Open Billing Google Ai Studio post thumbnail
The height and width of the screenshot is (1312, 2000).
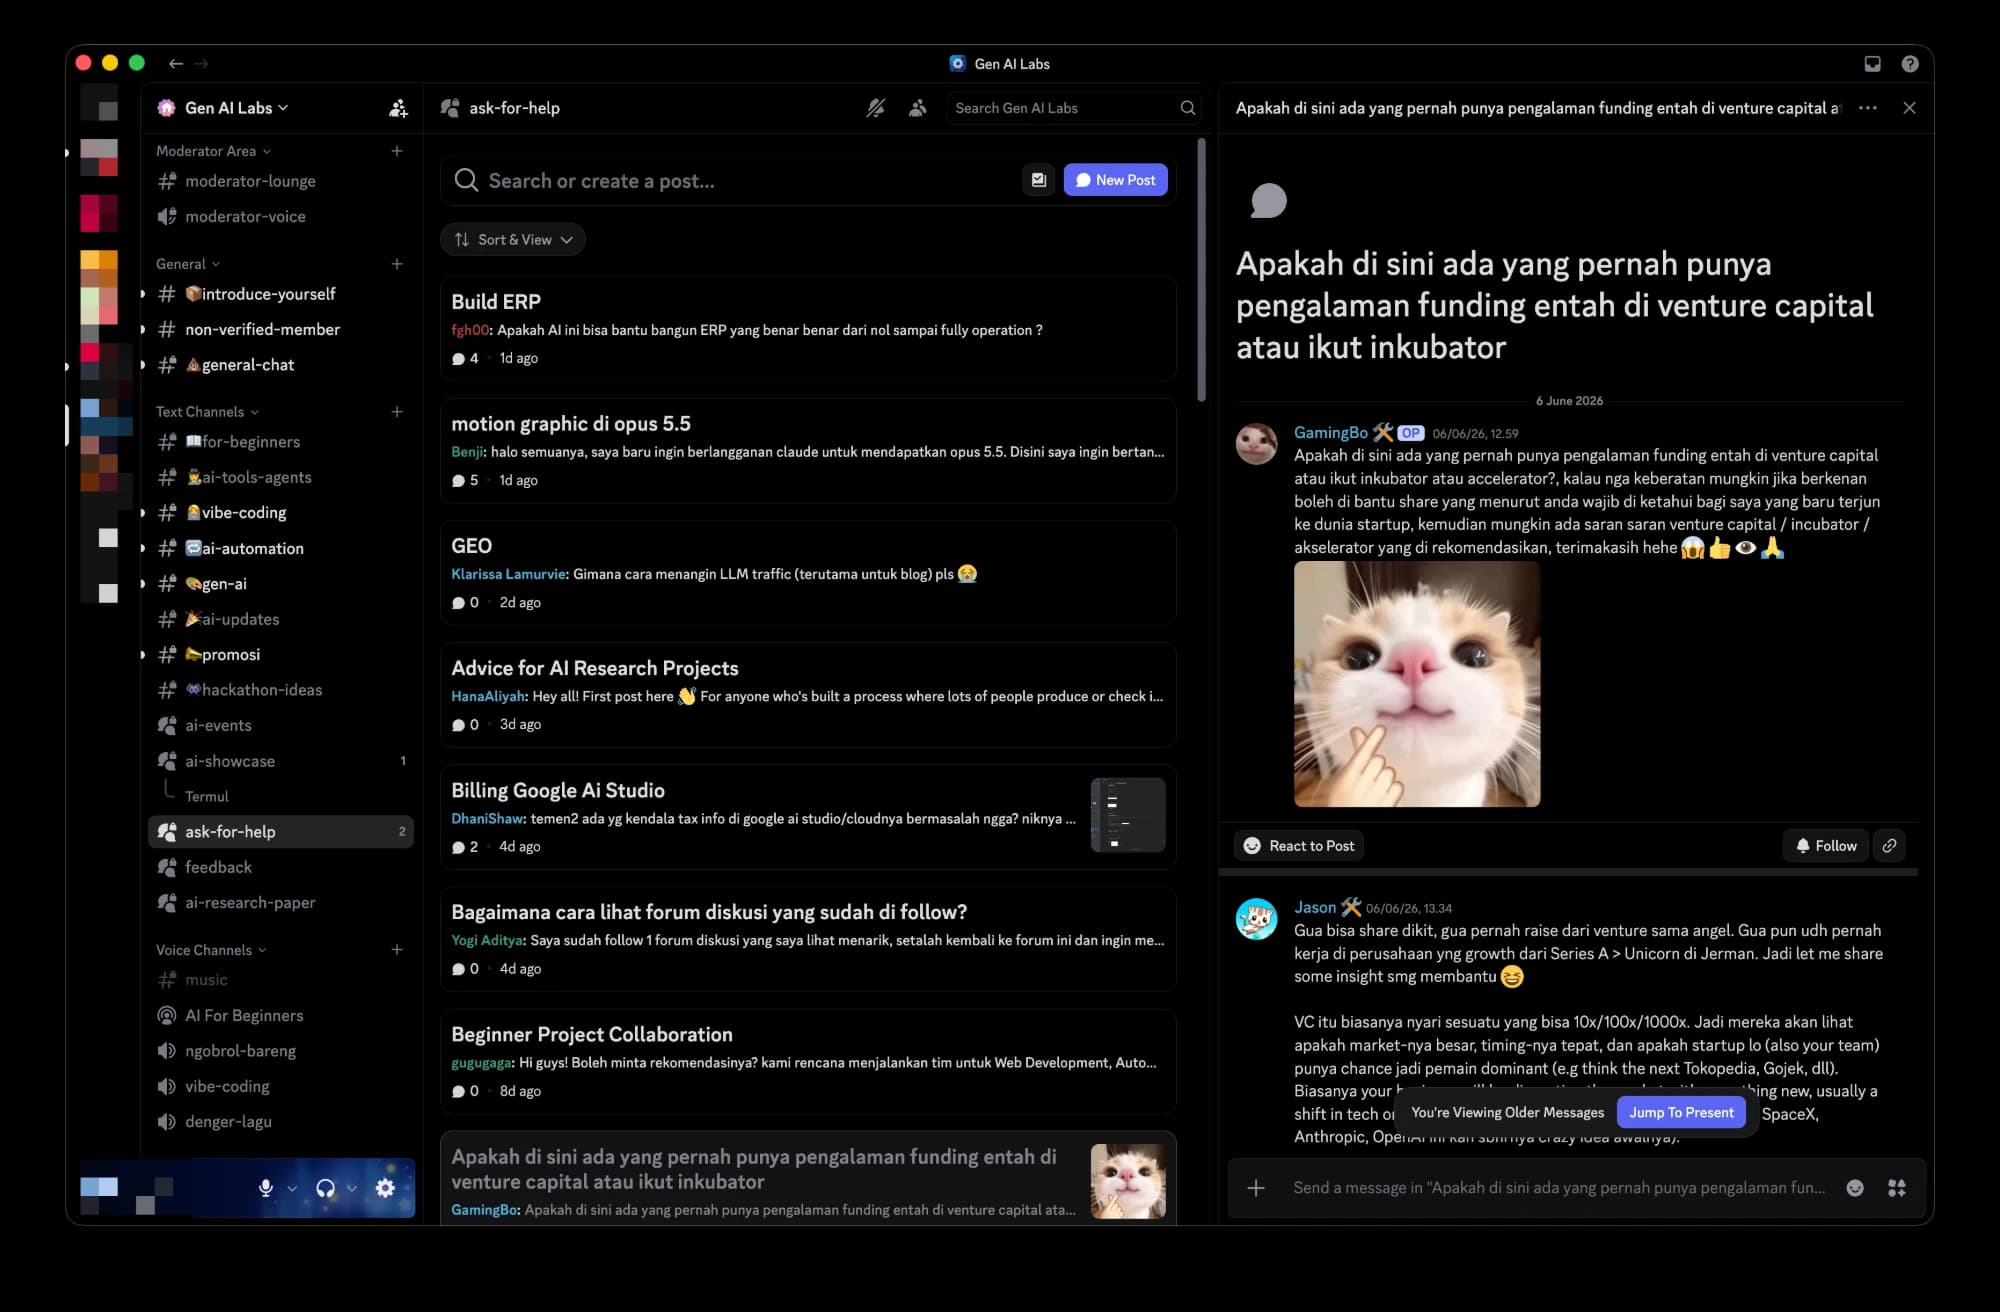tap(1128, 815)
